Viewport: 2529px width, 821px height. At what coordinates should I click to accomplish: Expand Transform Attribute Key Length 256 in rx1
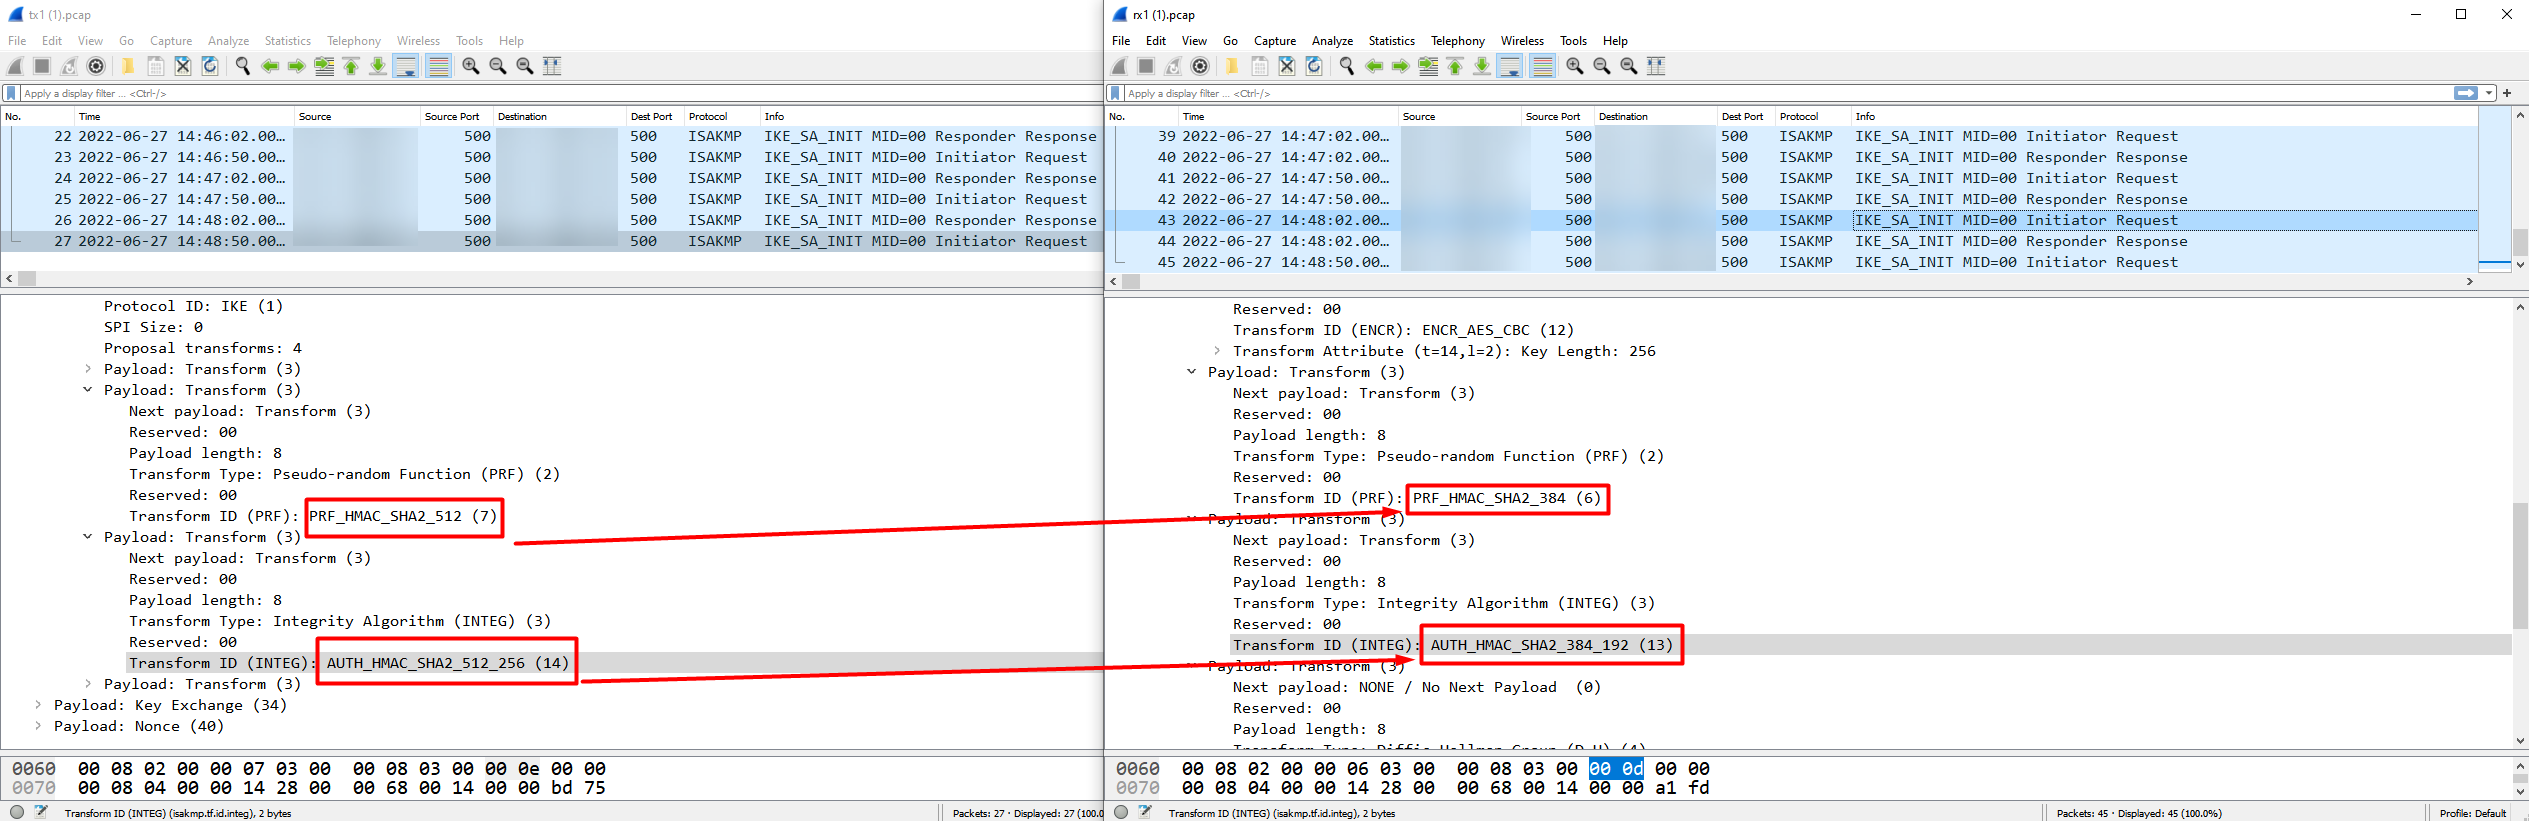[x=1217, y=351]
